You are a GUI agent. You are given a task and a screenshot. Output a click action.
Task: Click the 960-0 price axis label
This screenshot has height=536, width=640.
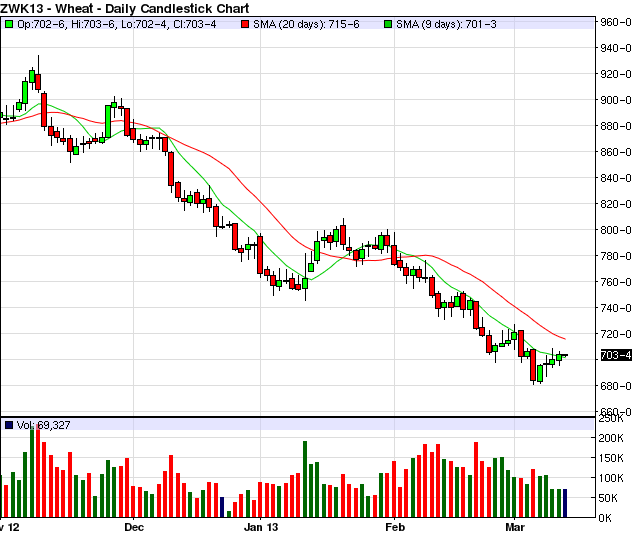point(616,22)
